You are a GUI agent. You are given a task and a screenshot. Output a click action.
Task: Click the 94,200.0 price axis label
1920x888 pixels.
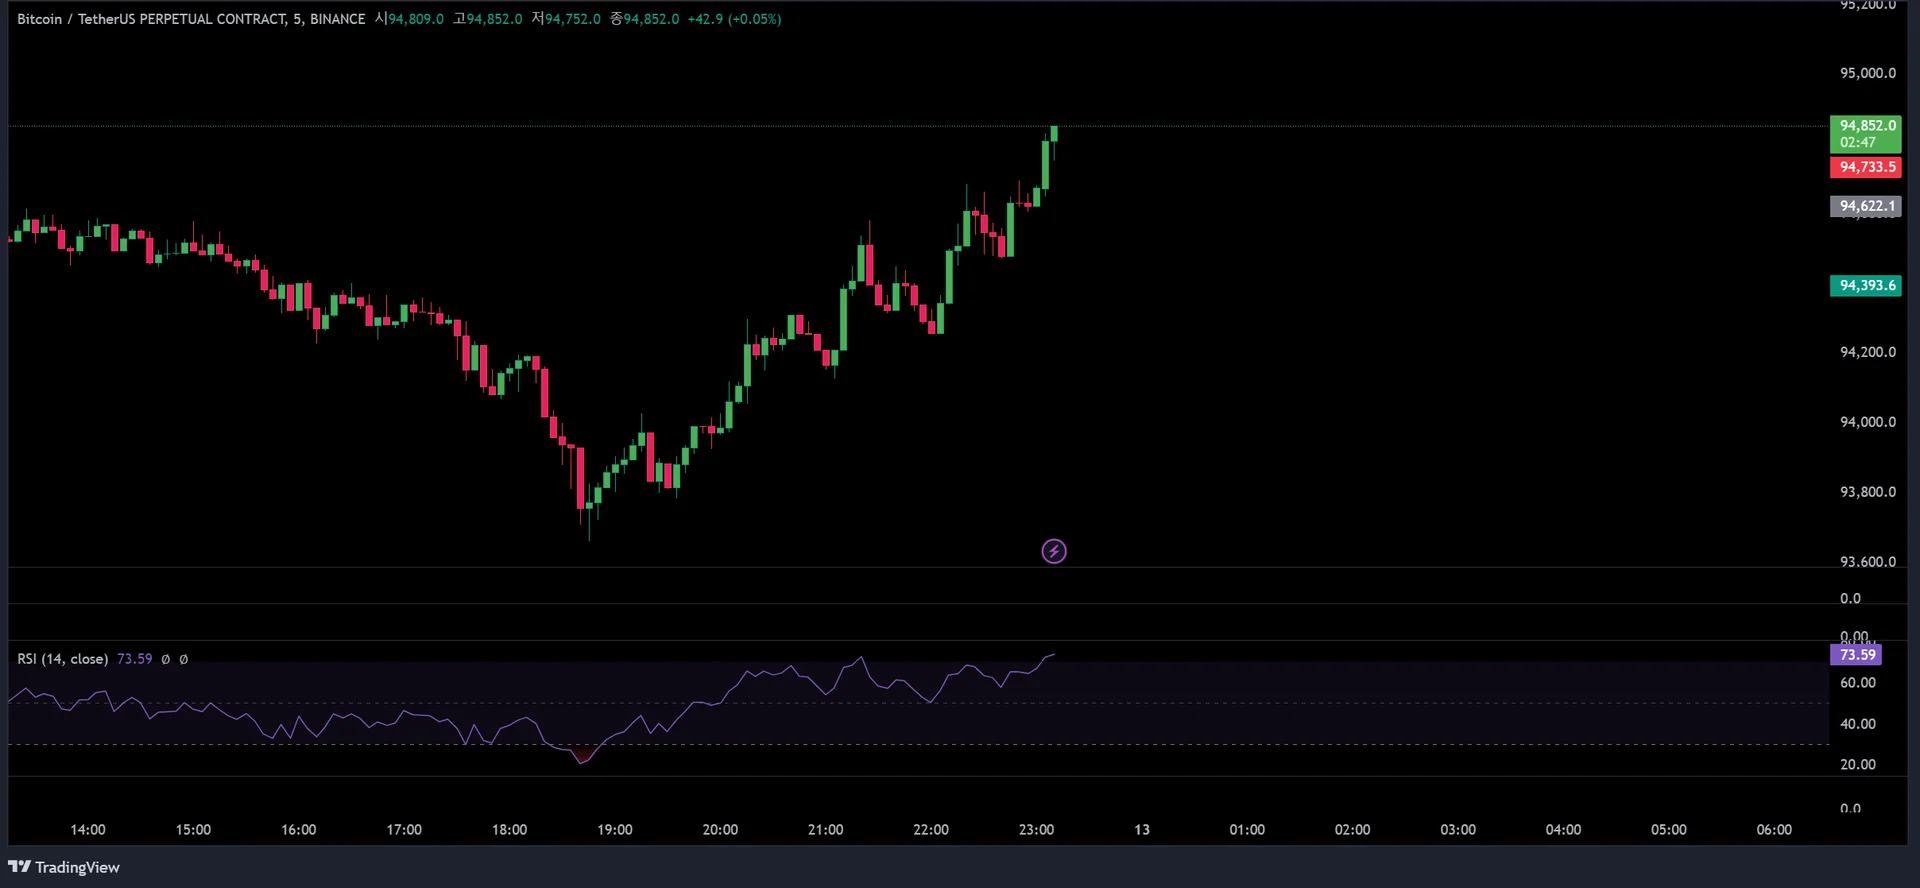(x=1868, y=352)
